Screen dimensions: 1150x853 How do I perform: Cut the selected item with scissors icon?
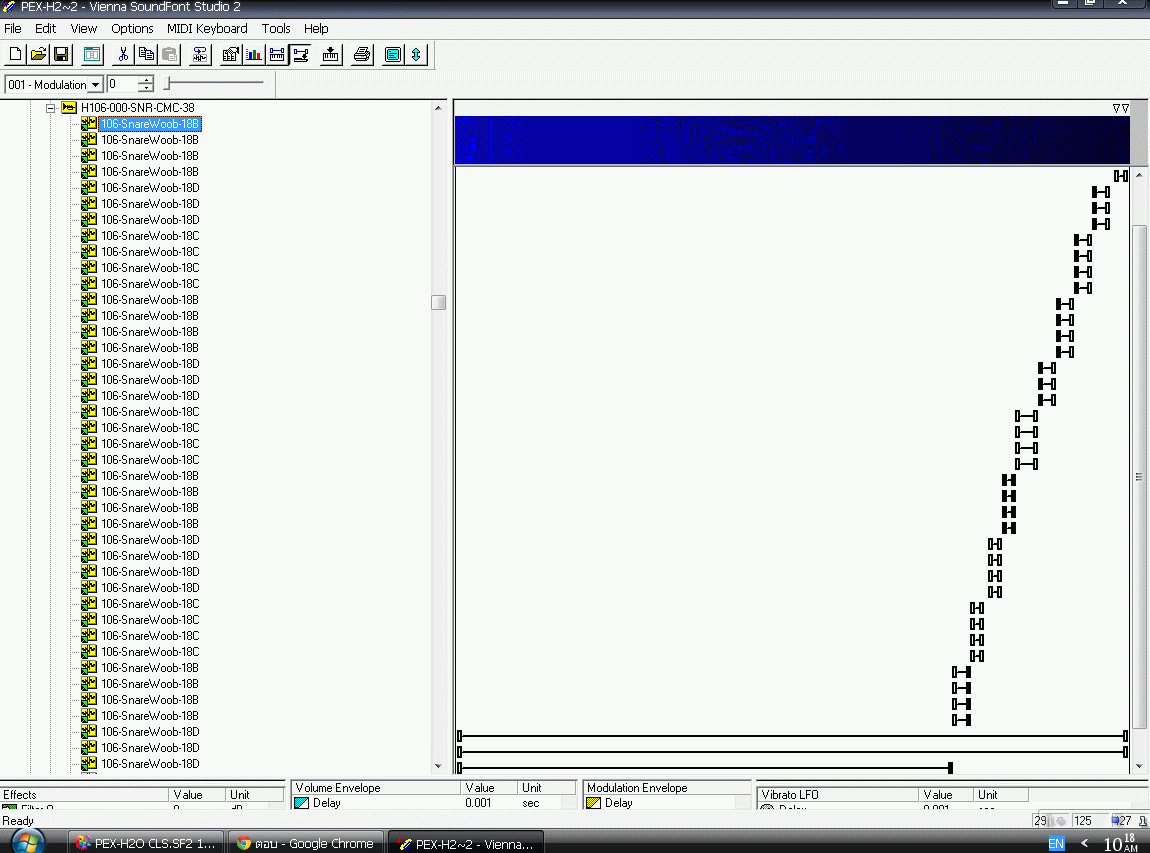tap(123, 54)
